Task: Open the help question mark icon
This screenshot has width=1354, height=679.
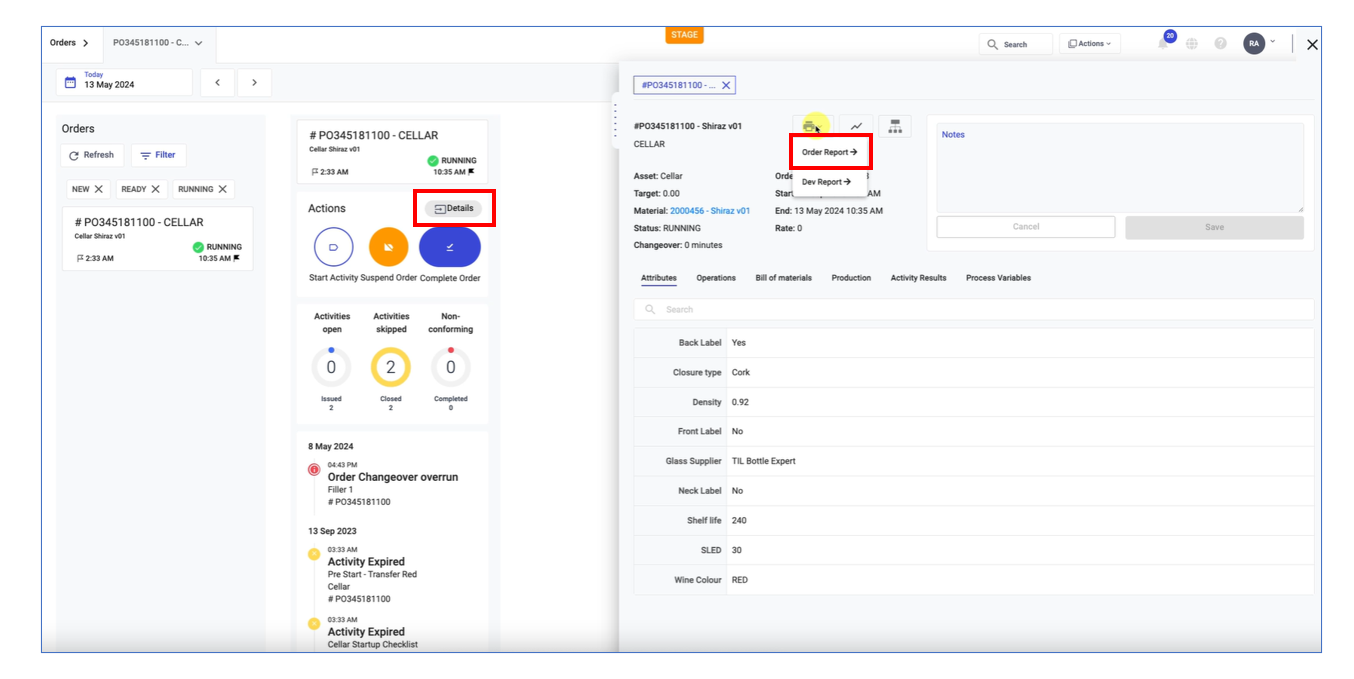Action: pyautogui.click(x=1220, y=44)
